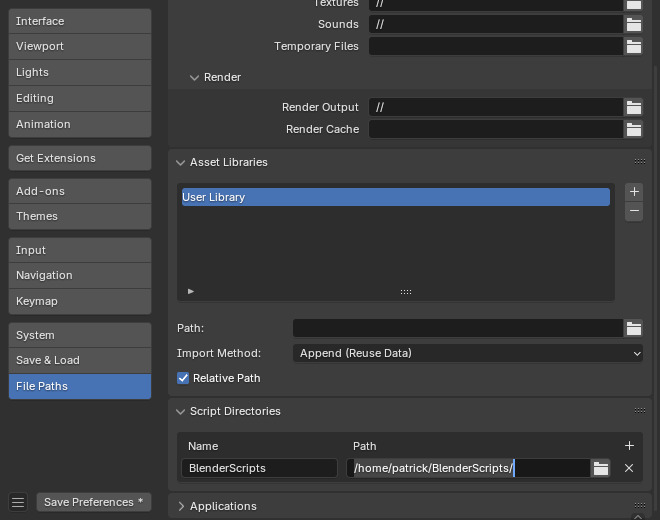Screen dimensions: 660x520
Task: Open the preferences hamburger menu
Action: point(18,502)
